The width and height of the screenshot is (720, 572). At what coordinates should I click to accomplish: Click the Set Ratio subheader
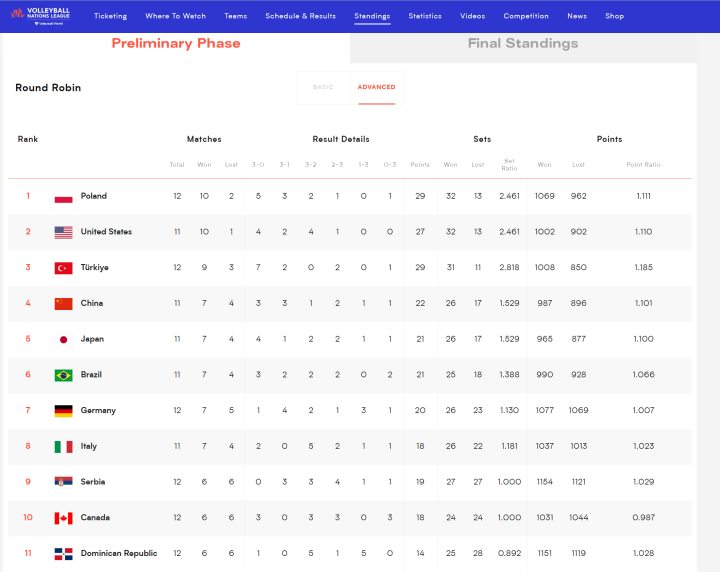click(x=509, y=165)
